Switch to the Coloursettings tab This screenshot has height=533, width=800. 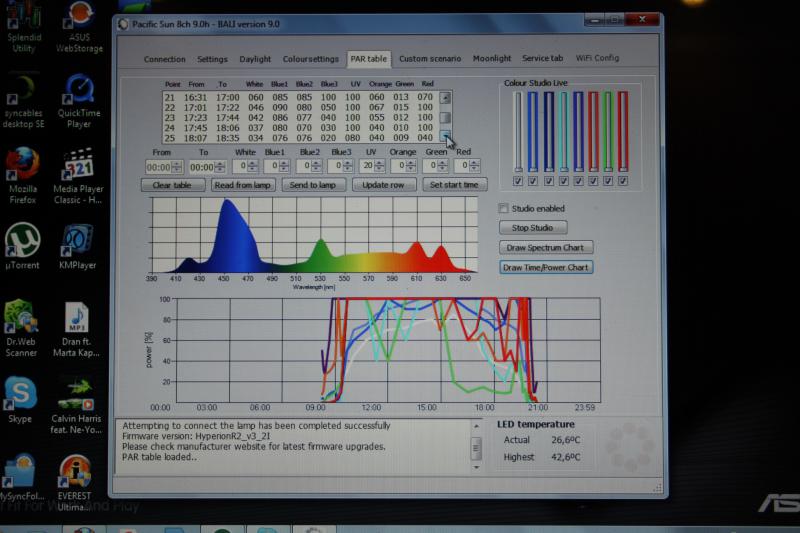click(310, 59)
